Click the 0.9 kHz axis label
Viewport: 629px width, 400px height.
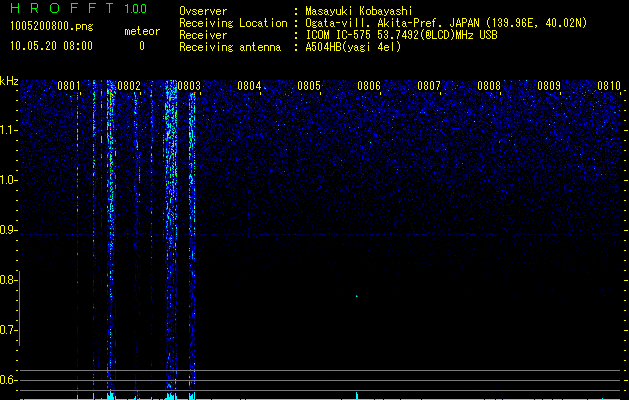8,230
